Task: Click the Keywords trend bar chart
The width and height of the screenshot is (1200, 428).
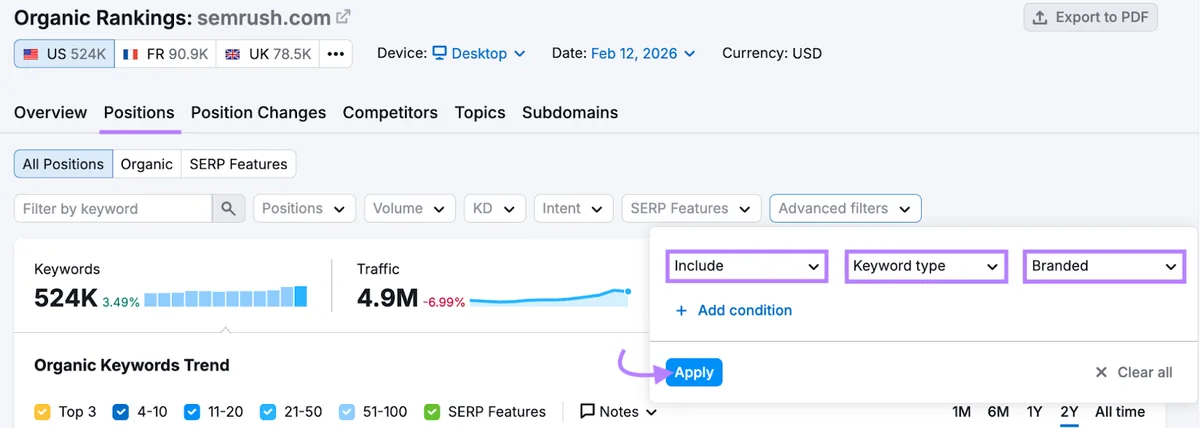Action: pos(226,297)
